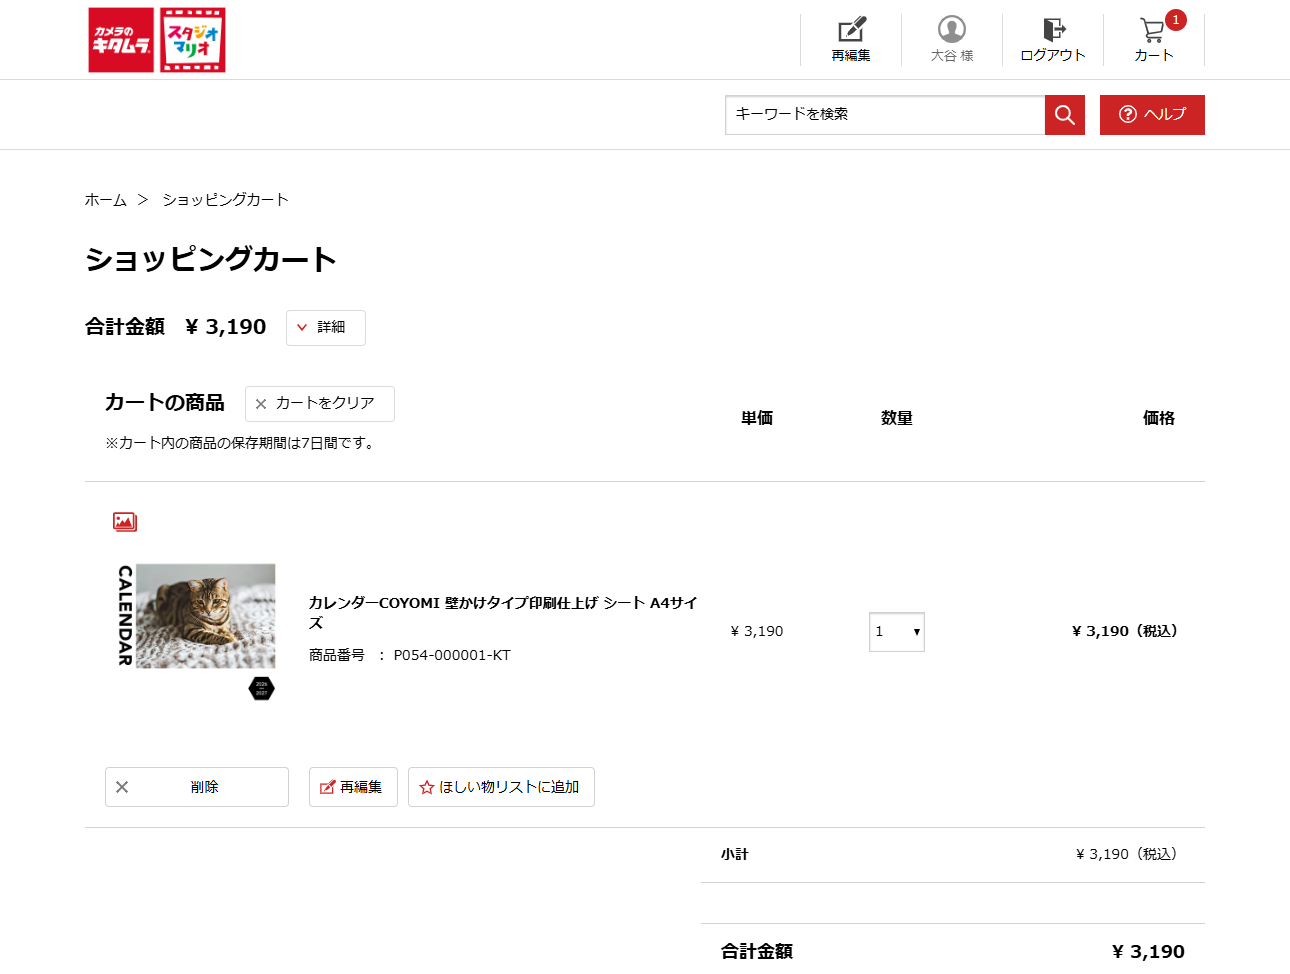The height and width of the screenshot is (974, 1290).
Task: Navigate to ホーム via the breadcrumb
Action: [x=104, y=199]
